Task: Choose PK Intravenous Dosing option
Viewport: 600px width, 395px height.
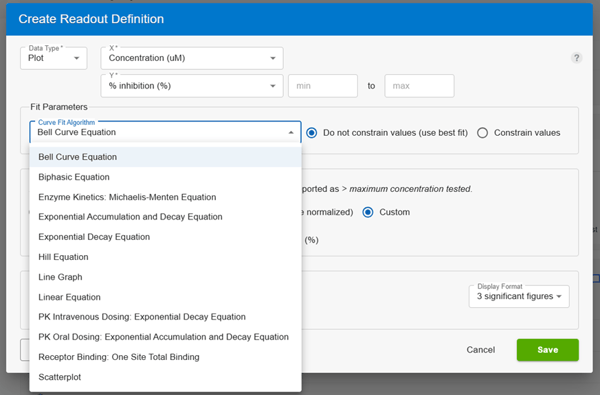Action: point(165,317)
